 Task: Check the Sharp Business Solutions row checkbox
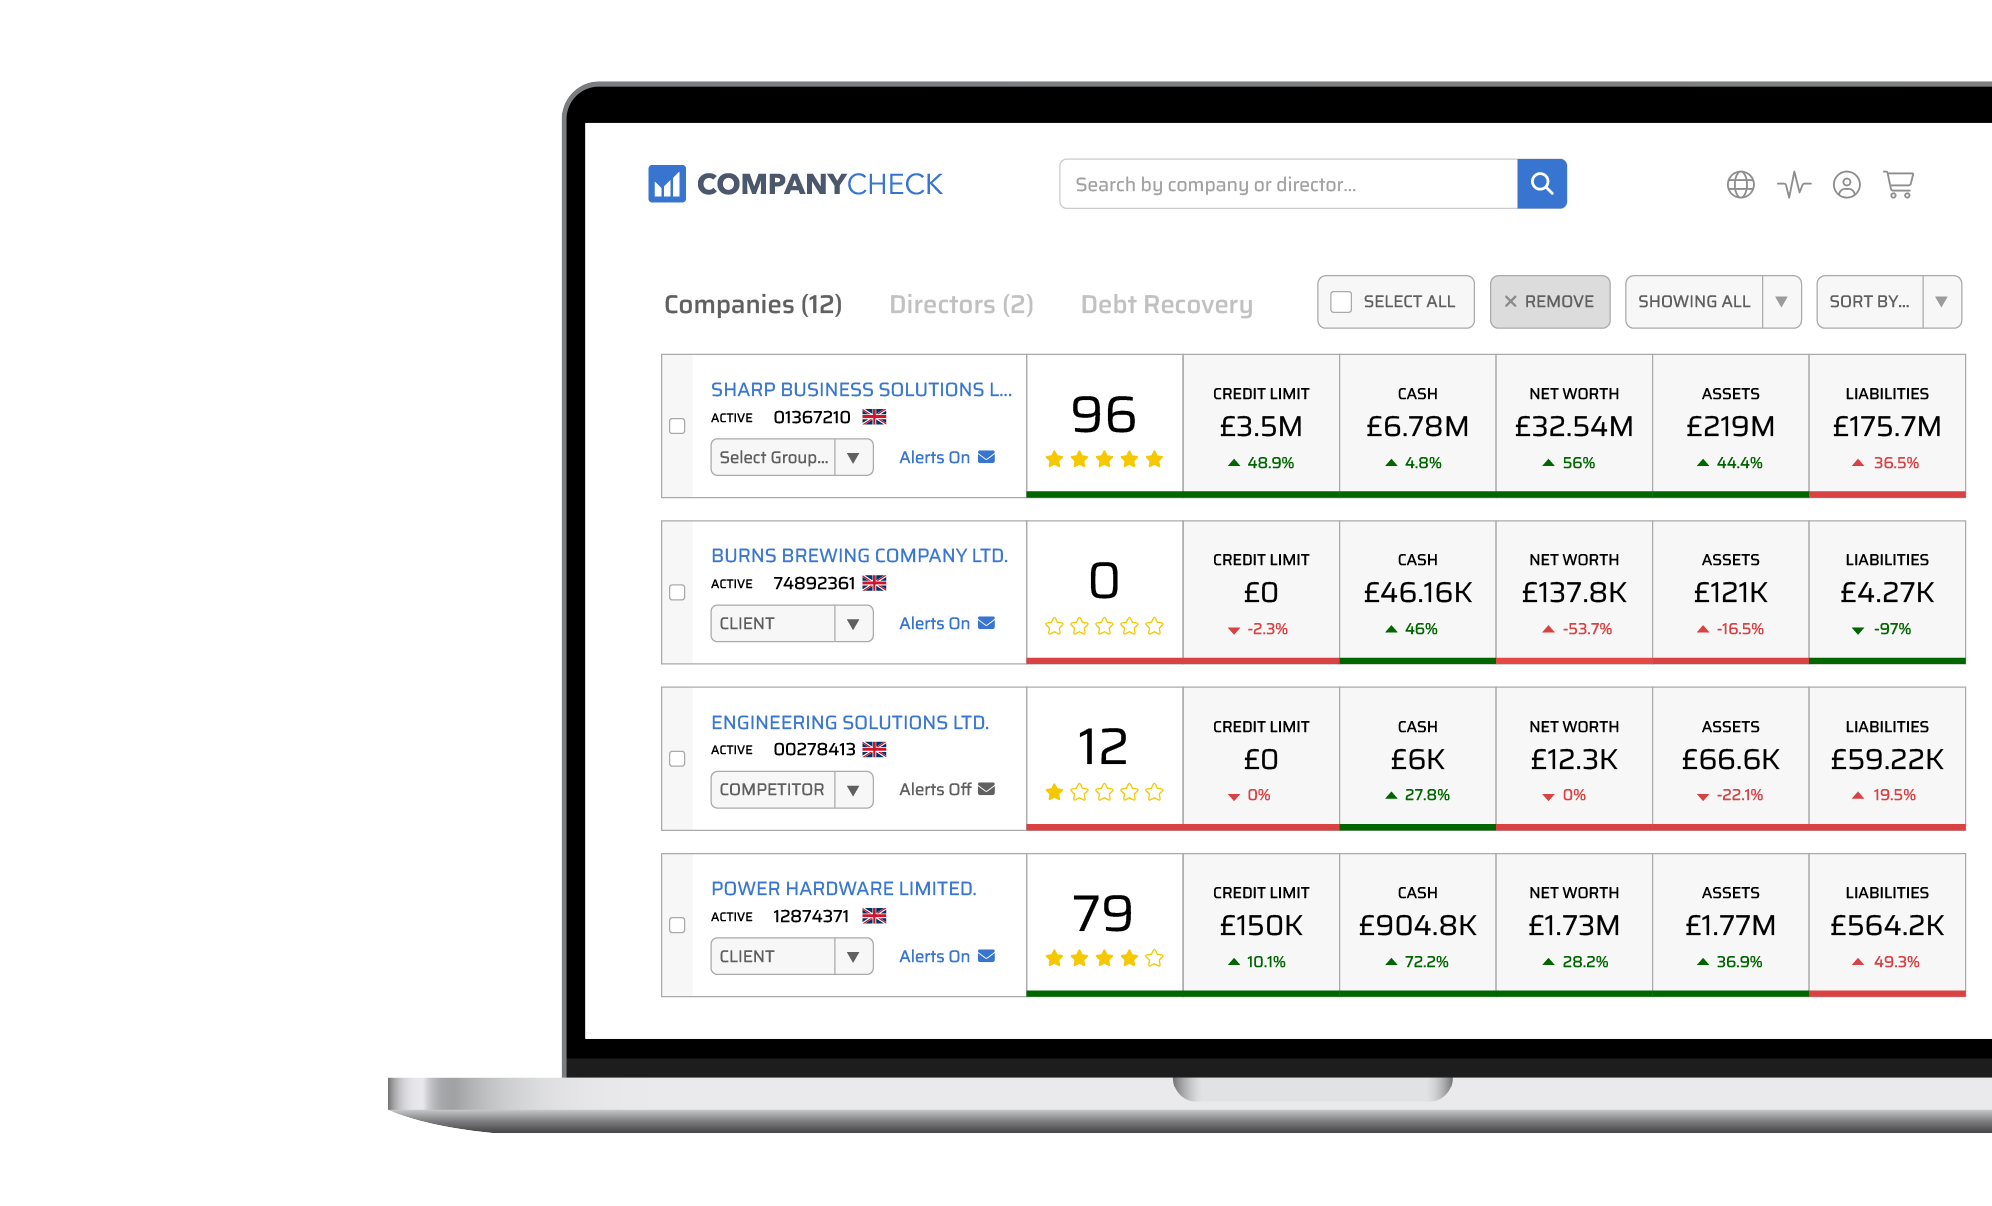pyautogui.click(x=677, y=426)
